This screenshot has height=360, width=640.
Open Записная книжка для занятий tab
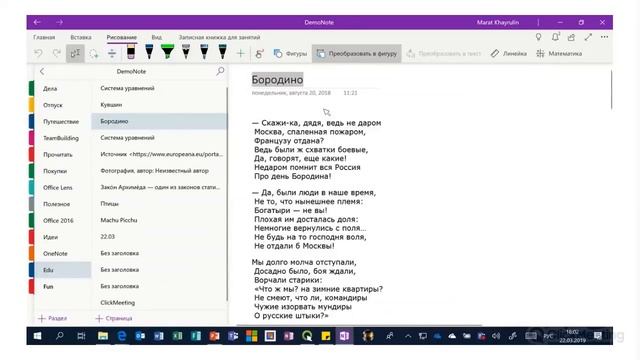click(x=219, y=37)
